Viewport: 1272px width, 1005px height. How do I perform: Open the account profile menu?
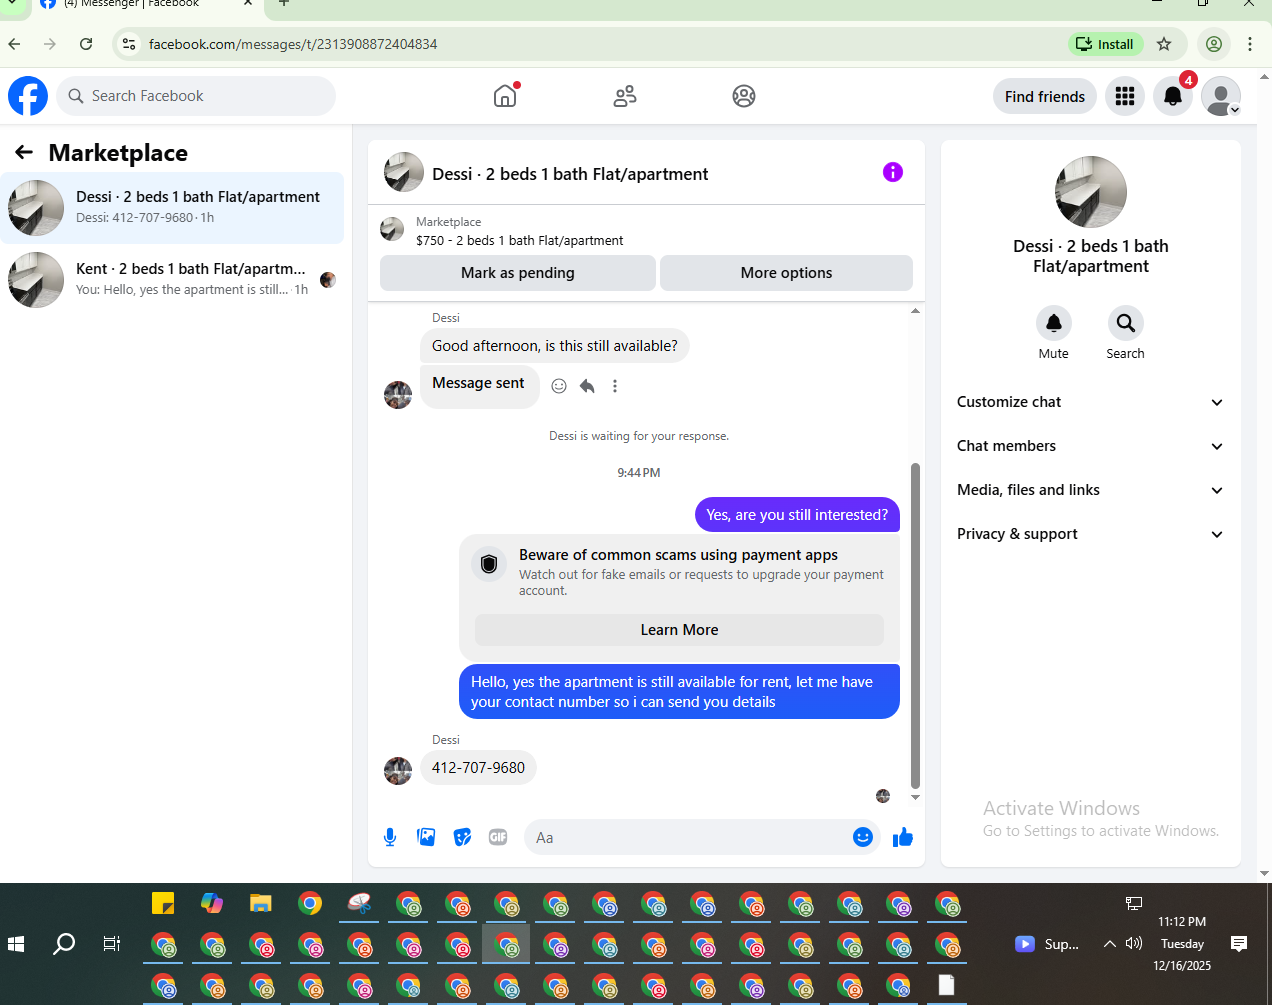(1221, 96)
